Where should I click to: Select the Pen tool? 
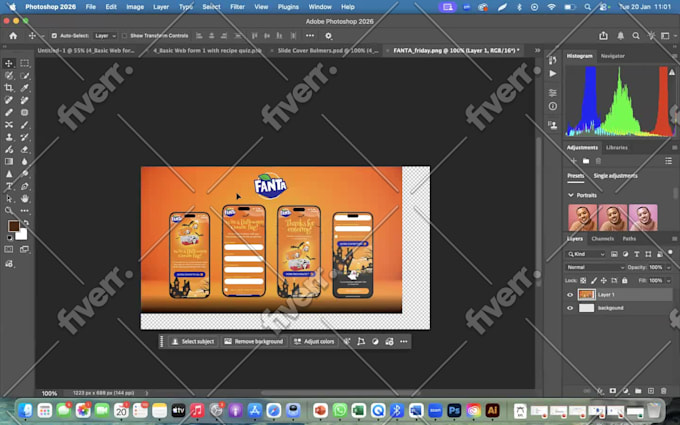tap(24, 186)
